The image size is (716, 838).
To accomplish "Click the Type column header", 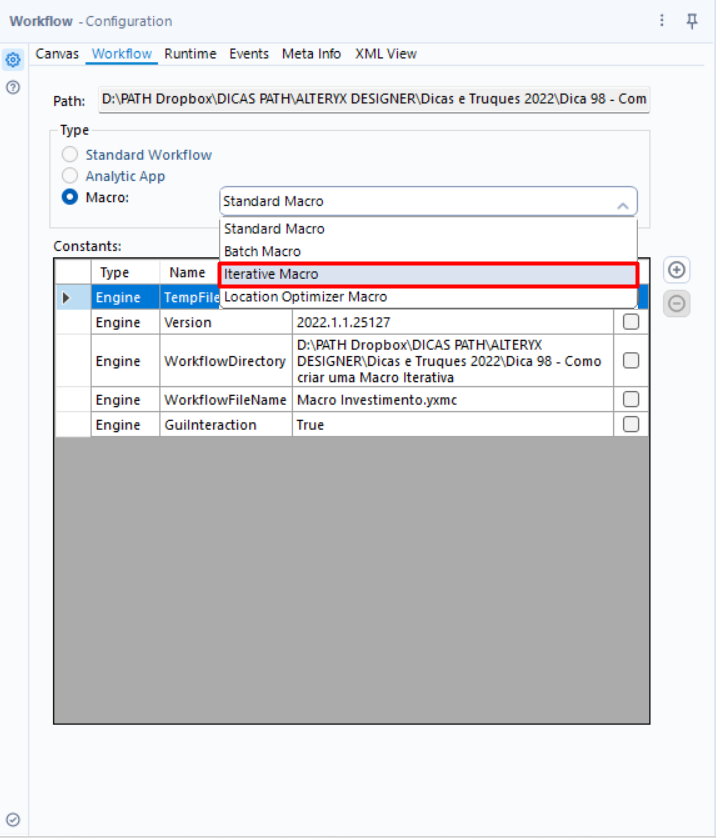I will point(126,273).
